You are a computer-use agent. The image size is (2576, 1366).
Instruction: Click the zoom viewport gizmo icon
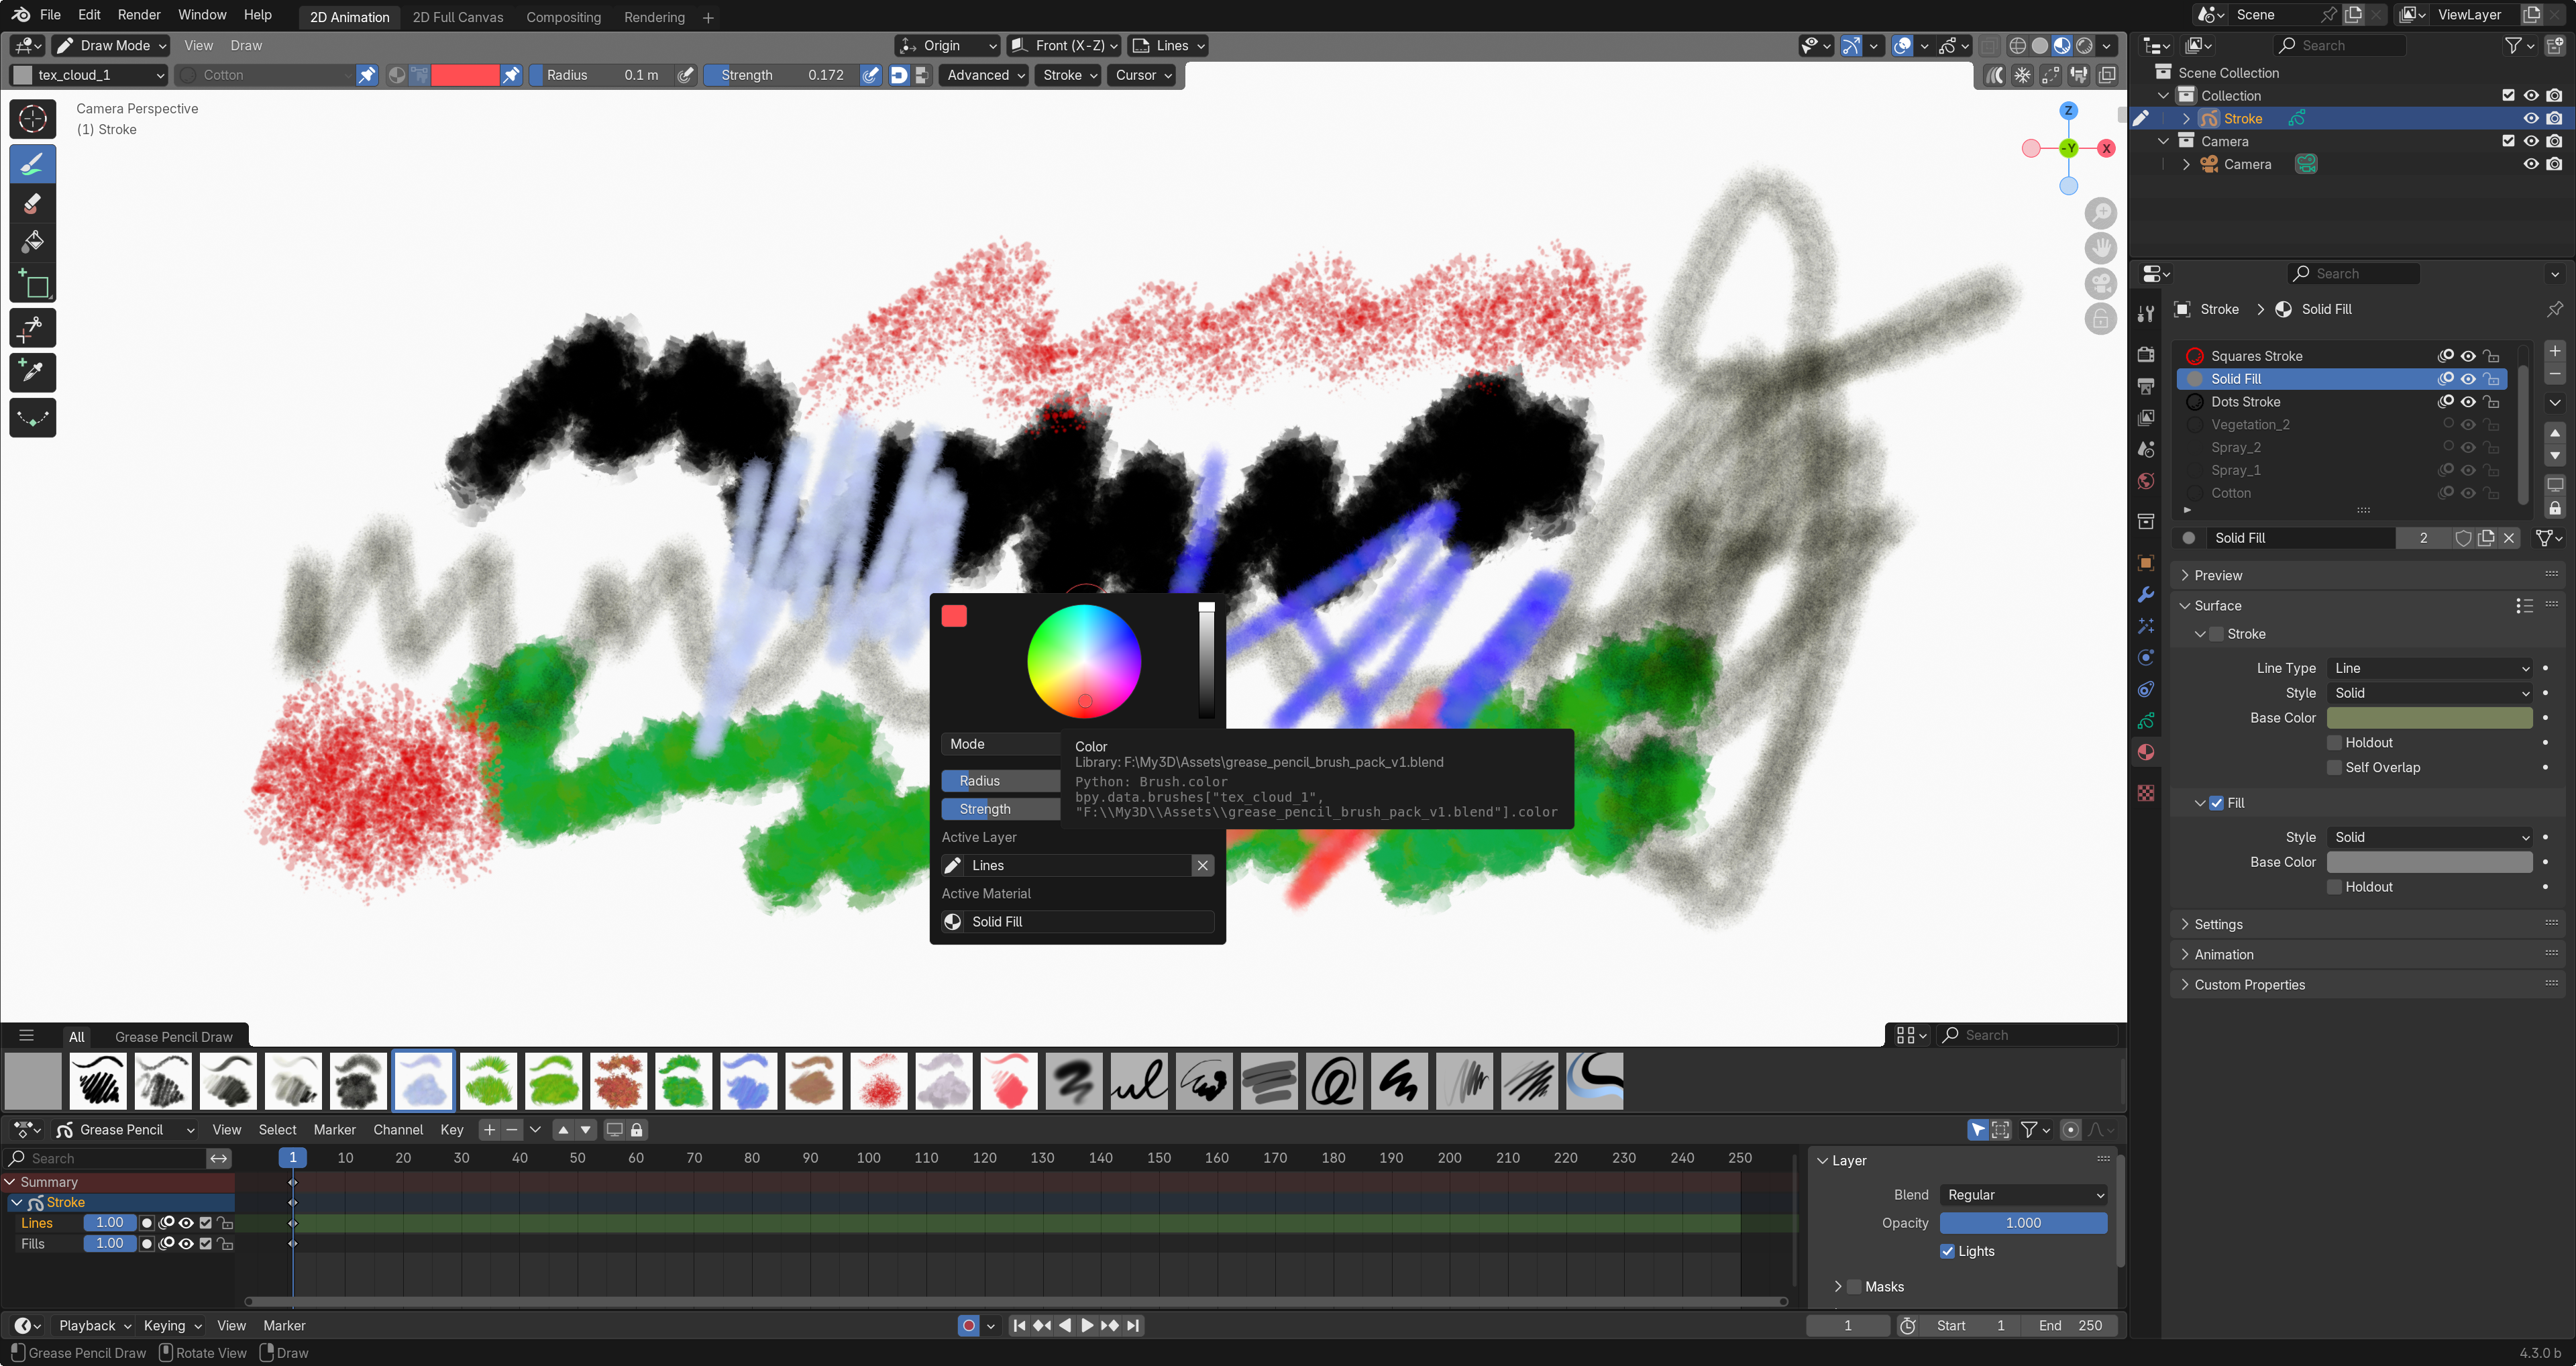2101,213
